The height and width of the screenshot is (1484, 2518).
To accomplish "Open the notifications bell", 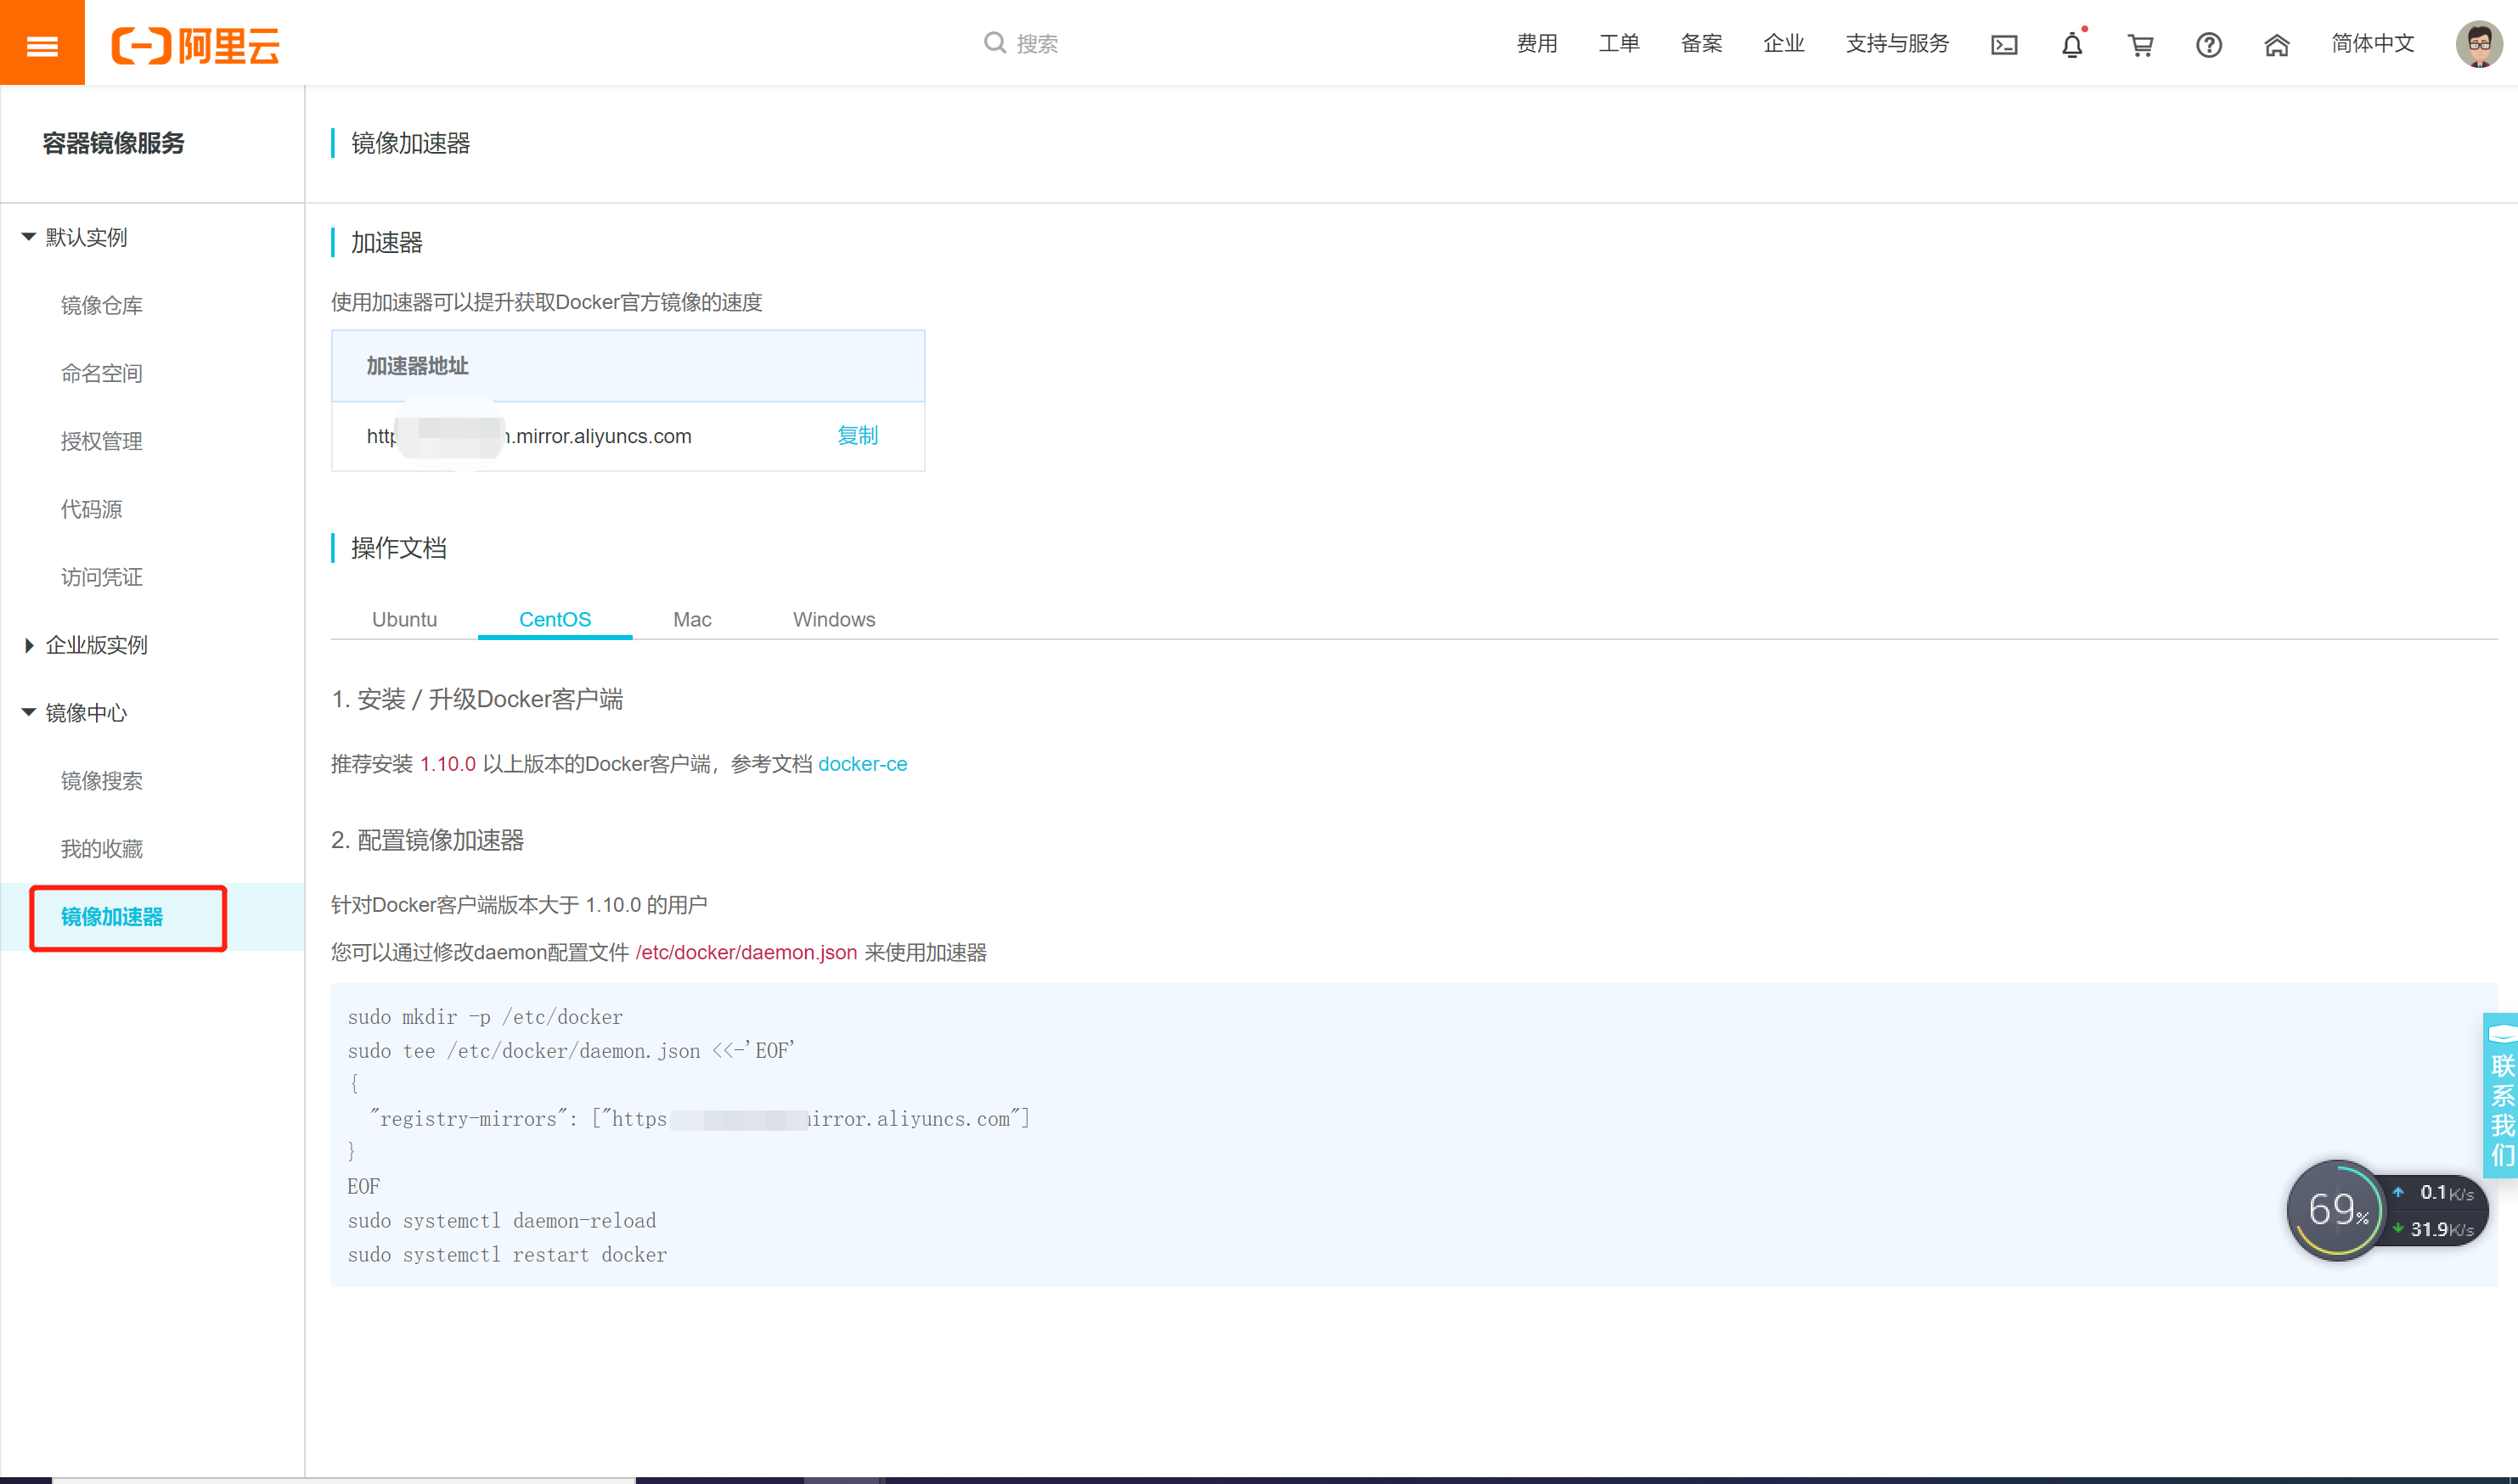I will click(x=2071, y=44).
